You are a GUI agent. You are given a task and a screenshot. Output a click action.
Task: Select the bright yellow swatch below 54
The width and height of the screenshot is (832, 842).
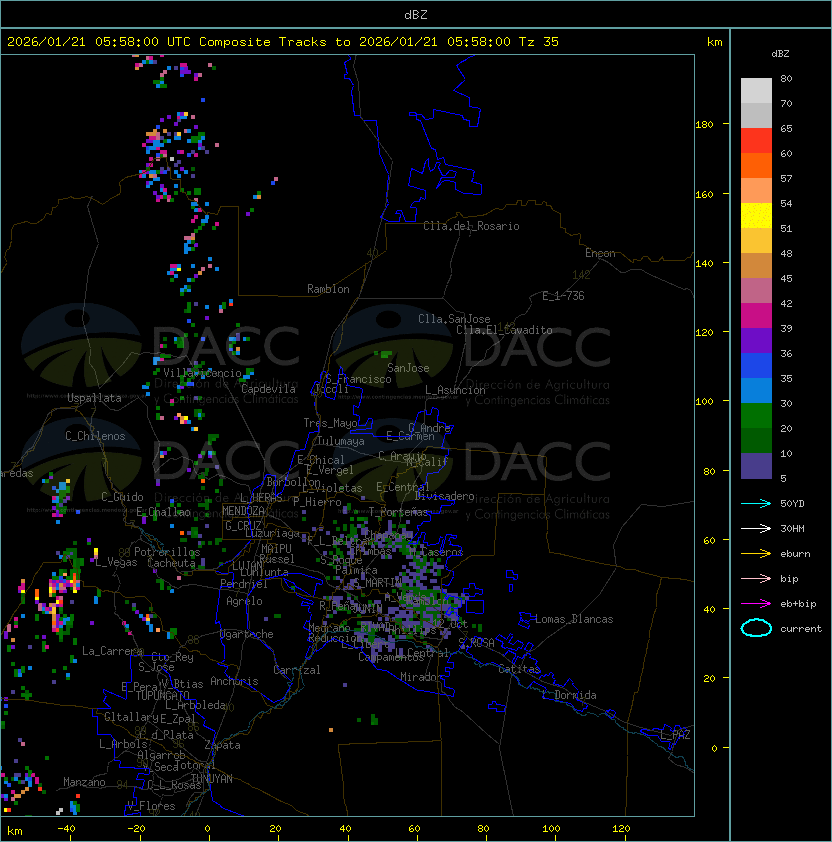756,216
